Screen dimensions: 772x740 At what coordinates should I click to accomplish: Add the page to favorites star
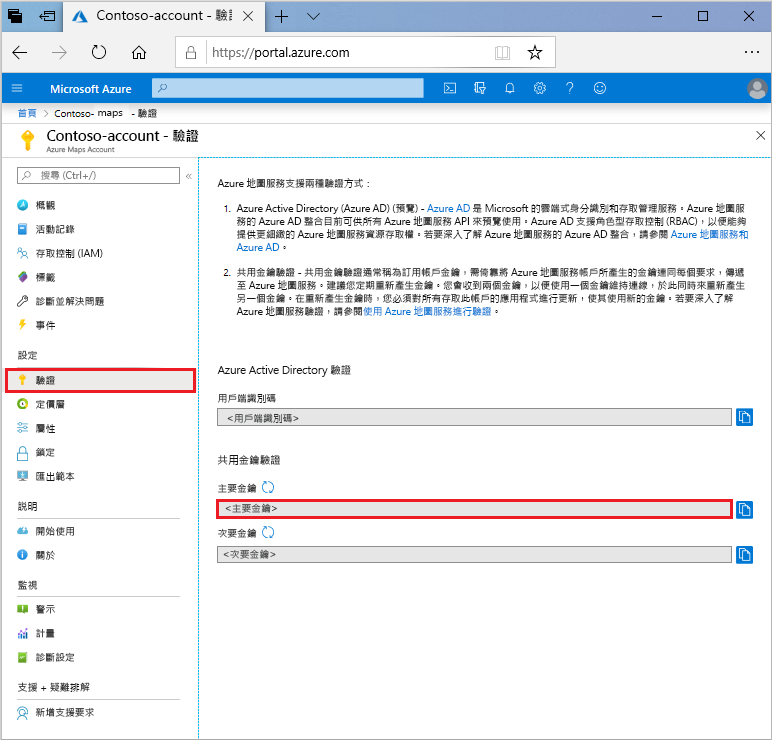[x=535, y=52]
